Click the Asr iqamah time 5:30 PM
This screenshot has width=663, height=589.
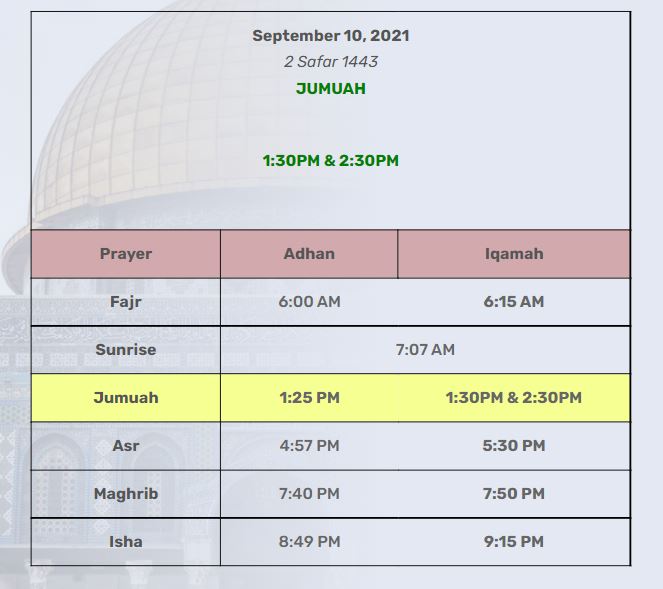pos(514,446)
